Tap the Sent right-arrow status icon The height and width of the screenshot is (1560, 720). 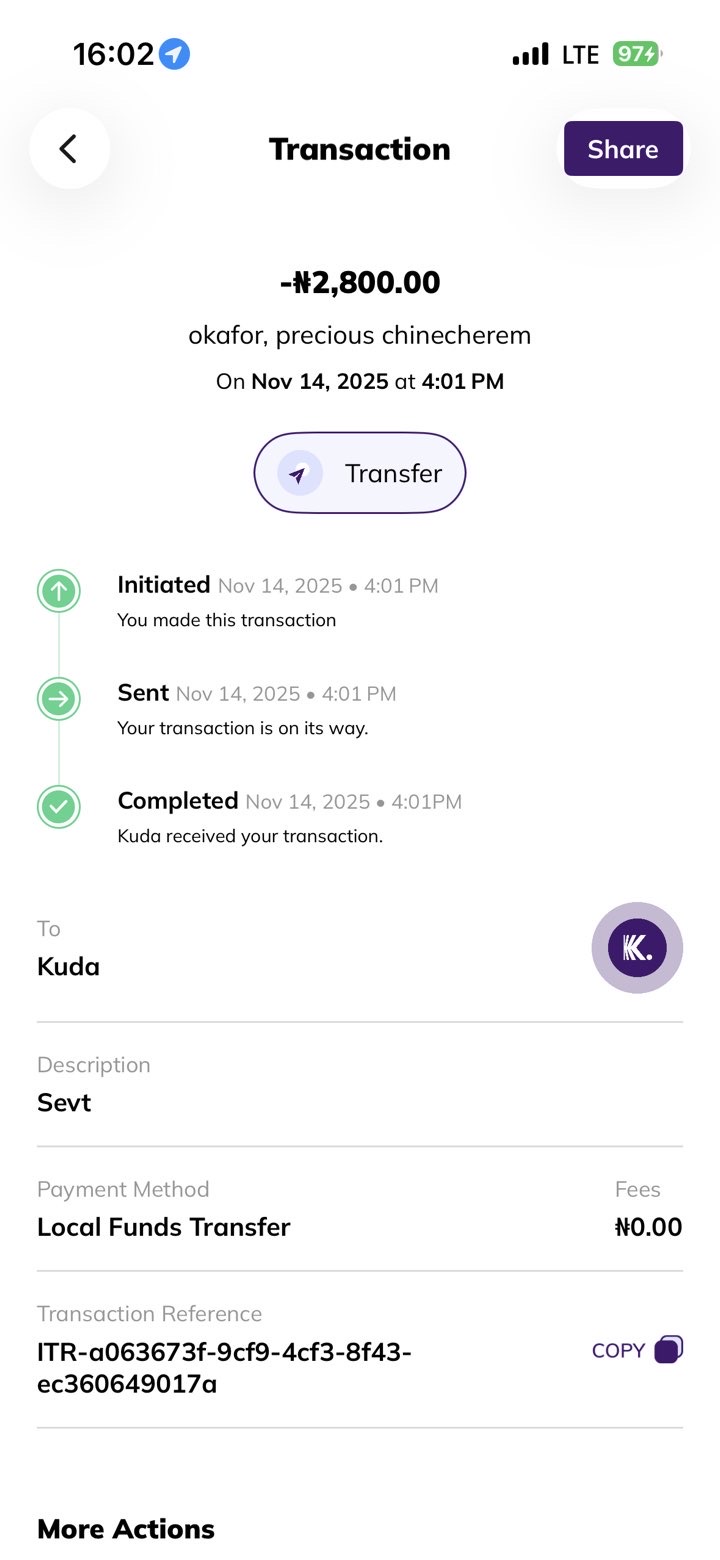[58, 699]
